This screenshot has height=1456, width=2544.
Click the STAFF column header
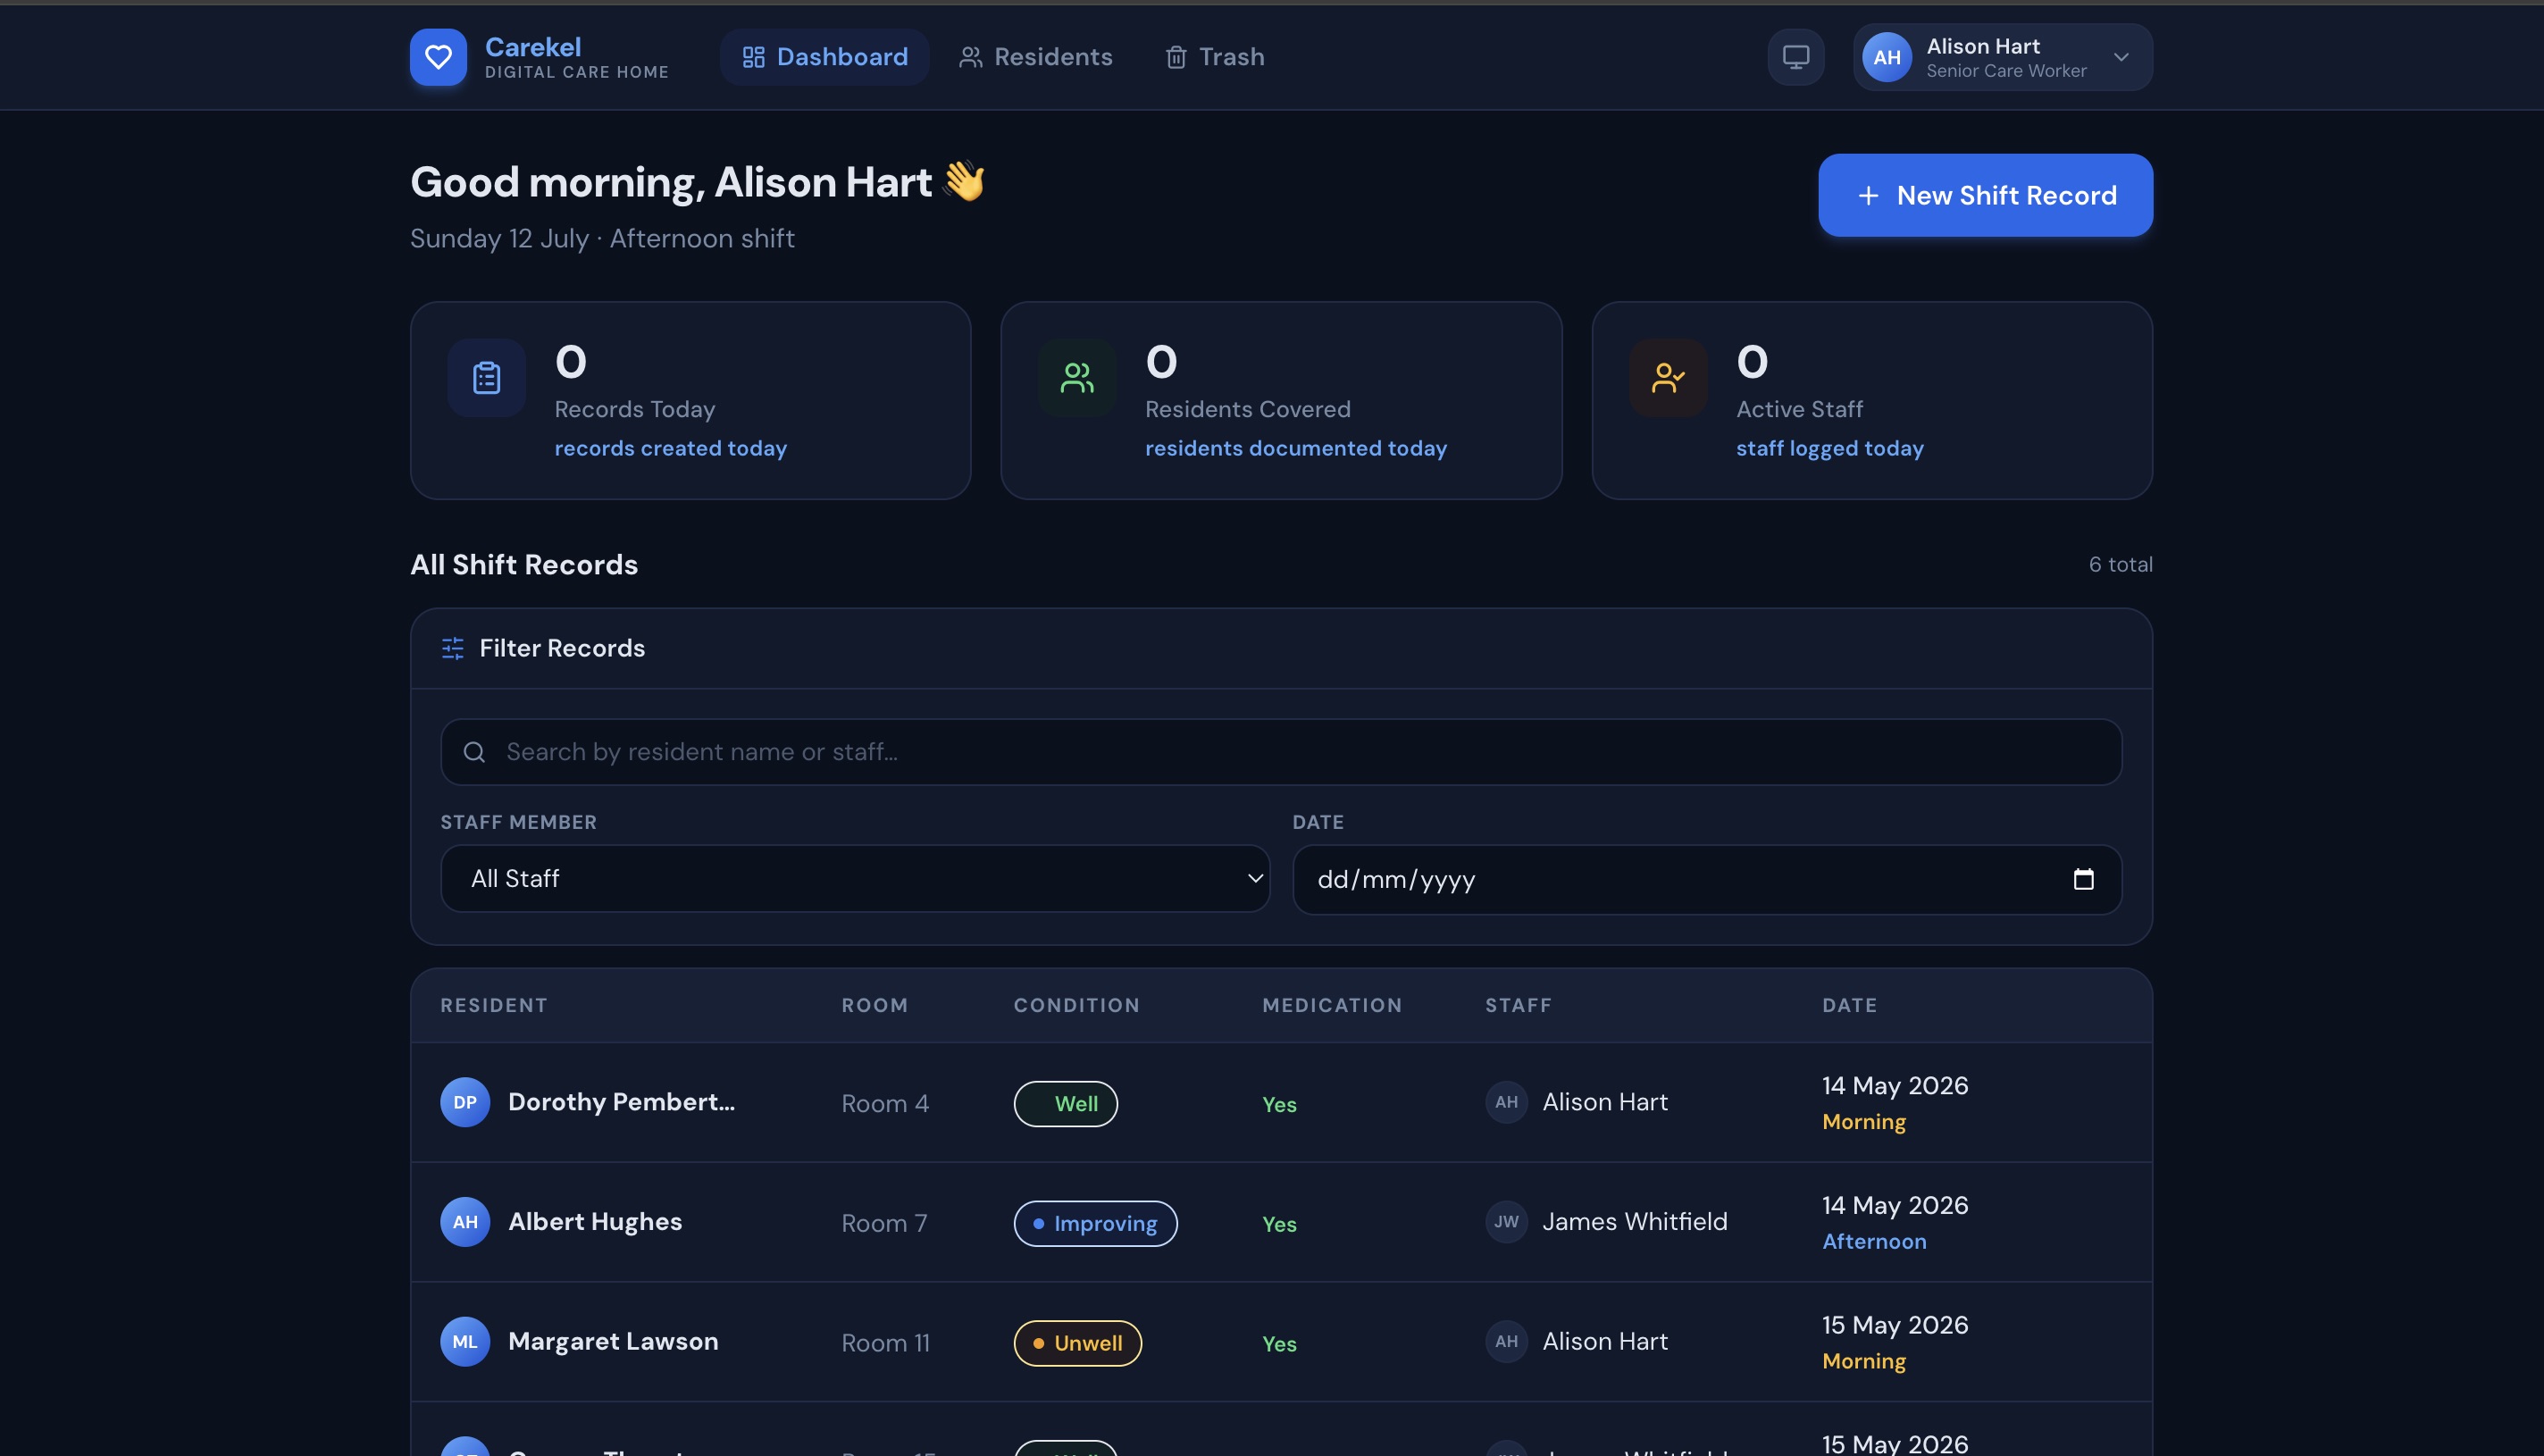pos(1518,1006)
